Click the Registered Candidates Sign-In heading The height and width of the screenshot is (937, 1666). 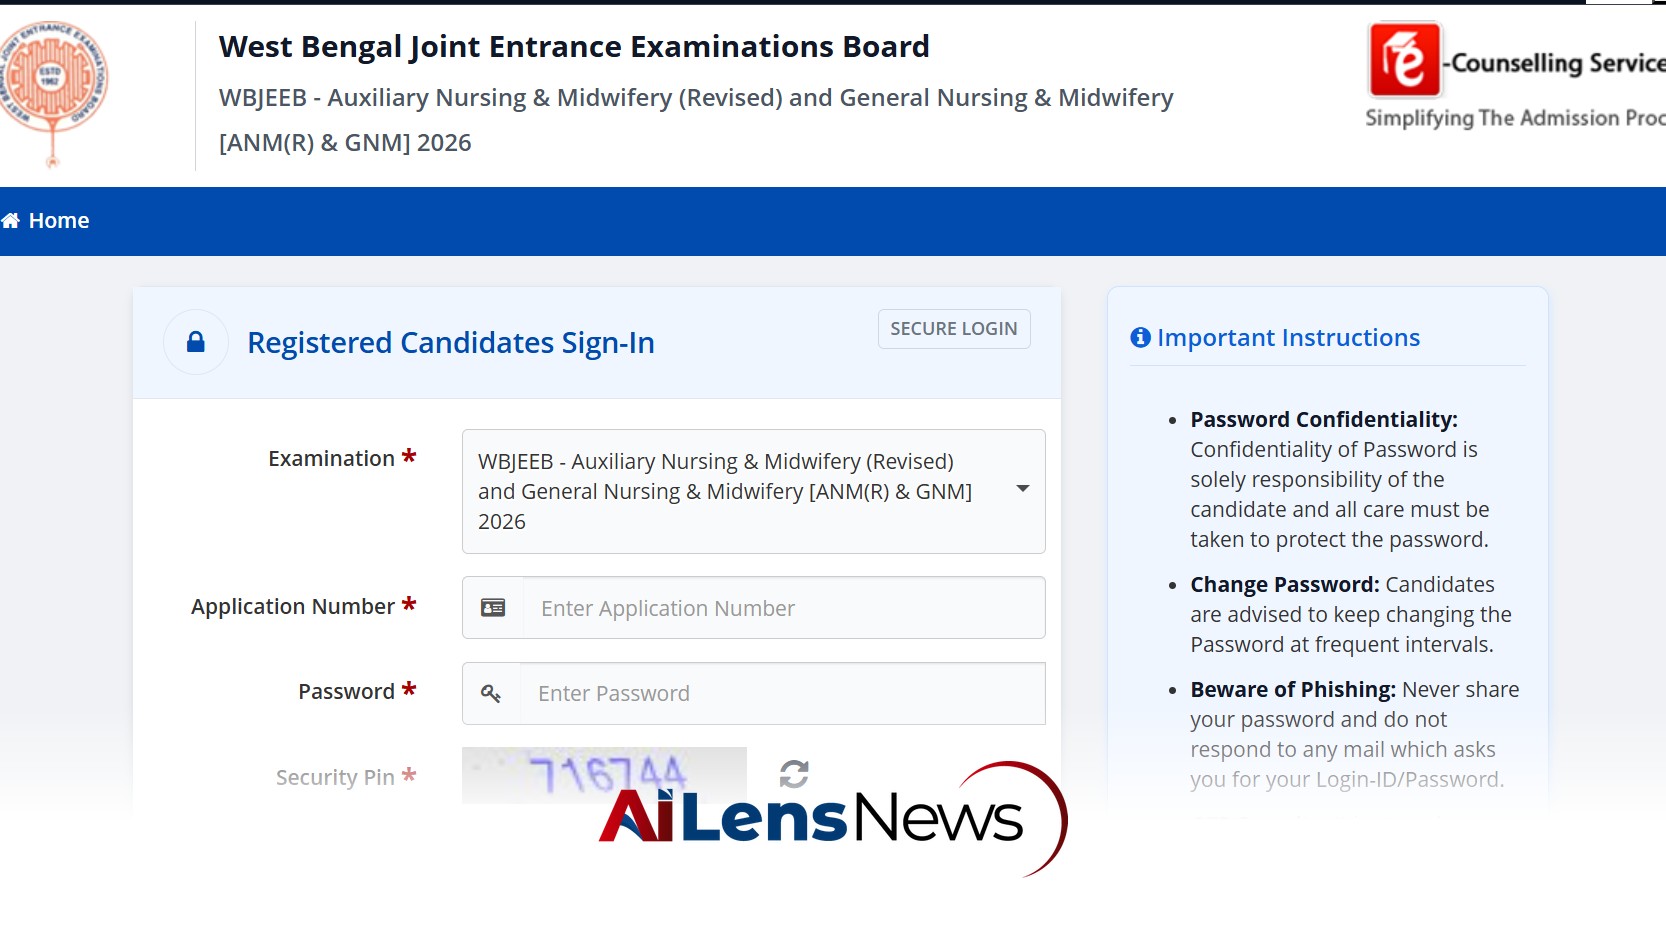click(451, 343)
